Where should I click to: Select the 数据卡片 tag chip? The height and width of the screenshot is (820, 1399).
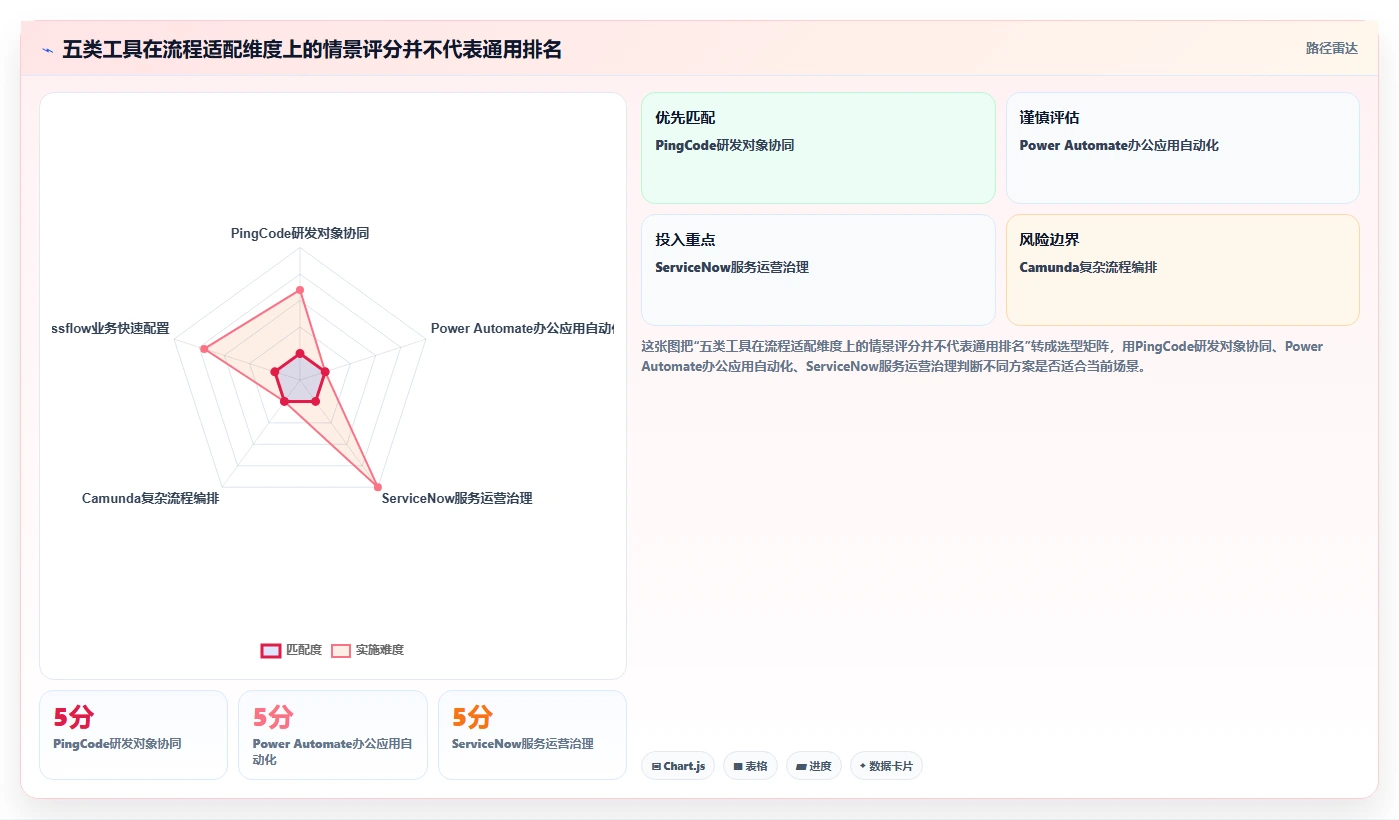click(x=886, y=766)
